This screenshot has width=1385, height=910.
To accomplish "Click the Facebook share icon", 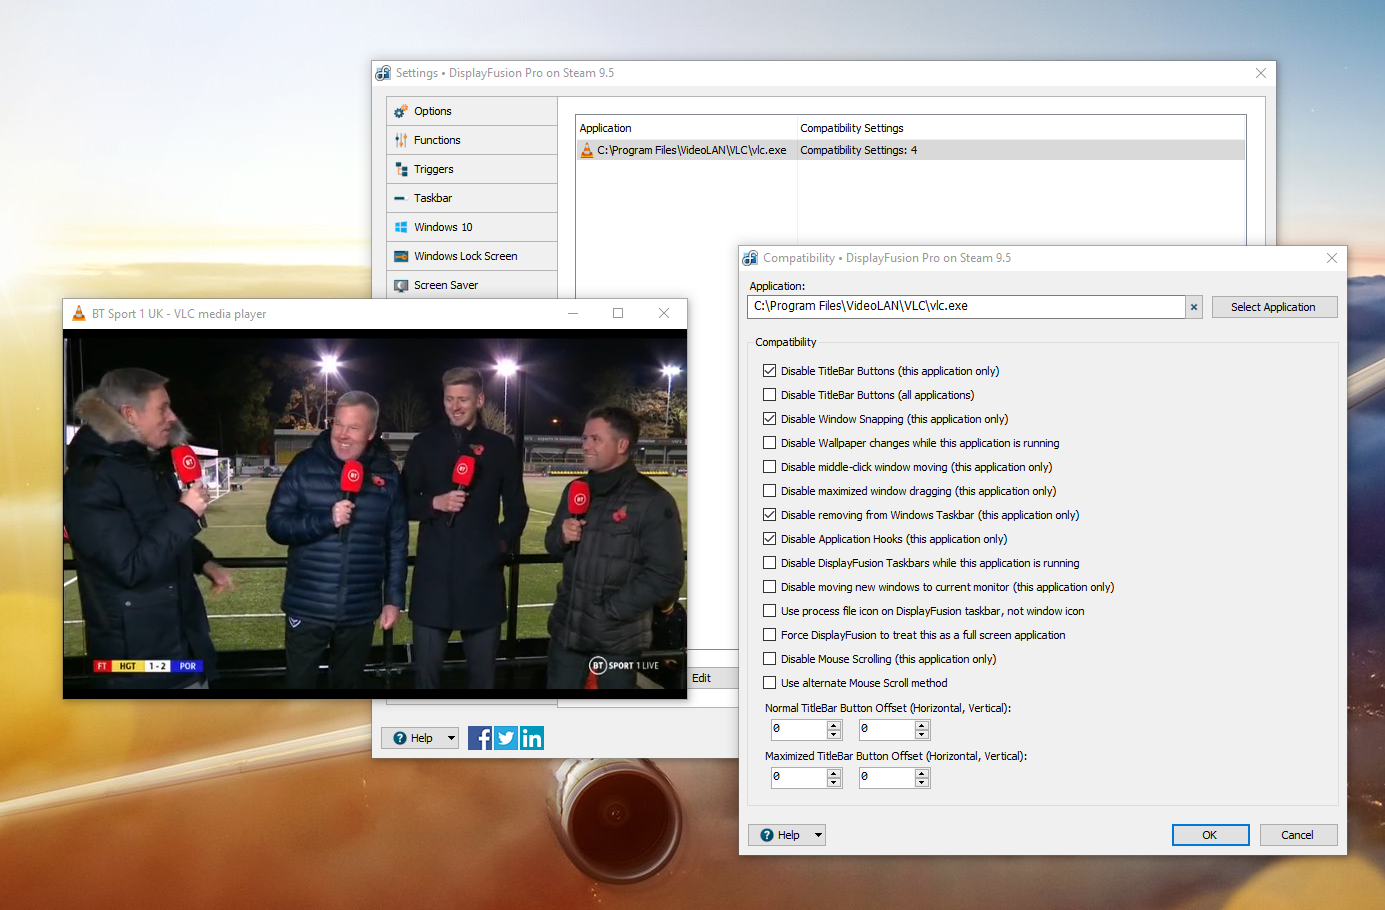I will point(479,738).
